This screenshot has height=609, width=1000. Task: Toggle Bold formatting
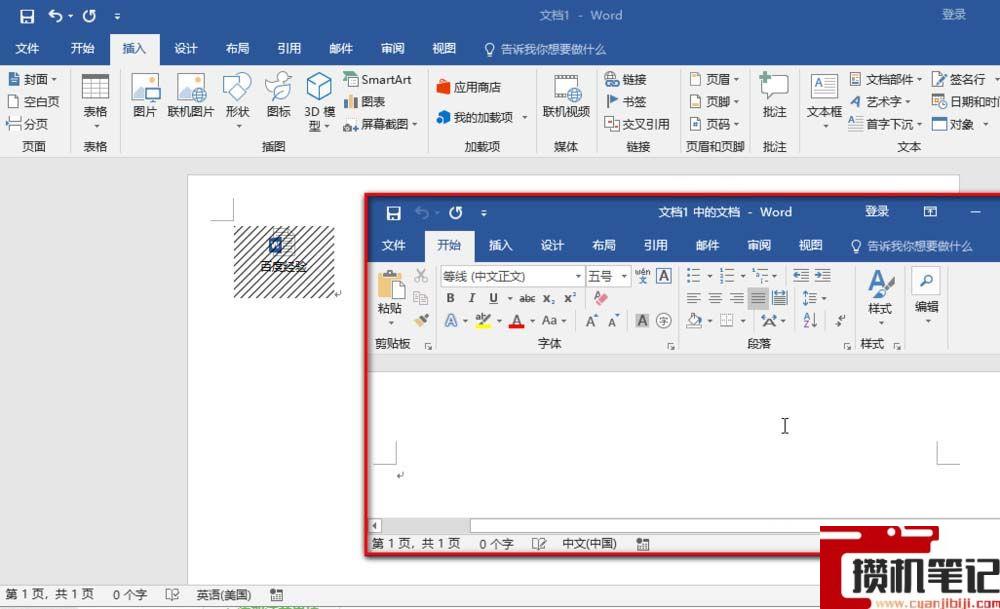click(450, 298)
